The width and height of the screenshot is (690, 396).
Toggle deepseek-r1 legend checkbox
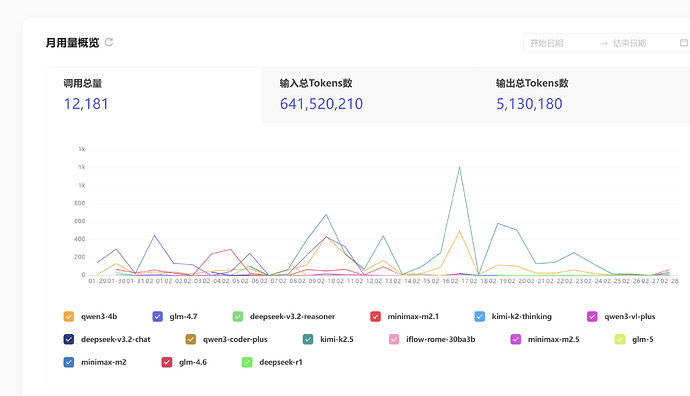[x=247, y=362]
